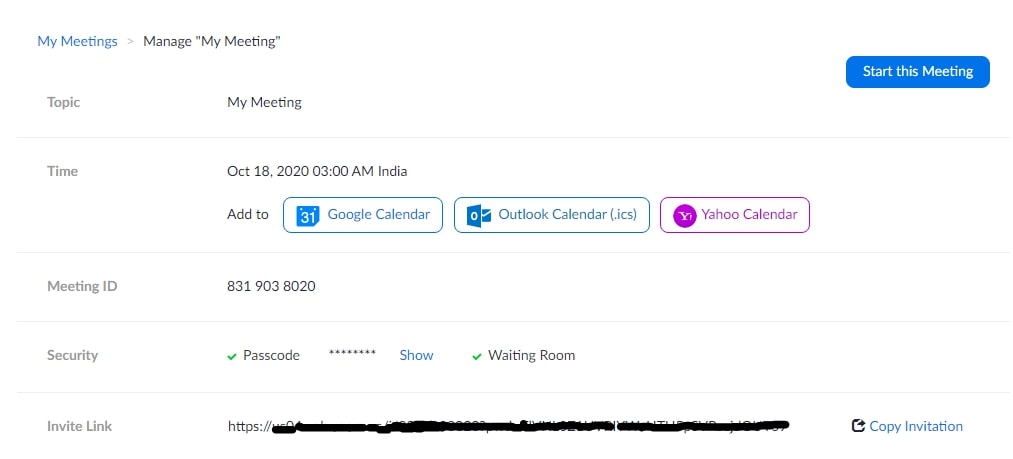Click the Google Calendar icon
This screenshot has height=459, width=1013.
[x=308, y=215]
